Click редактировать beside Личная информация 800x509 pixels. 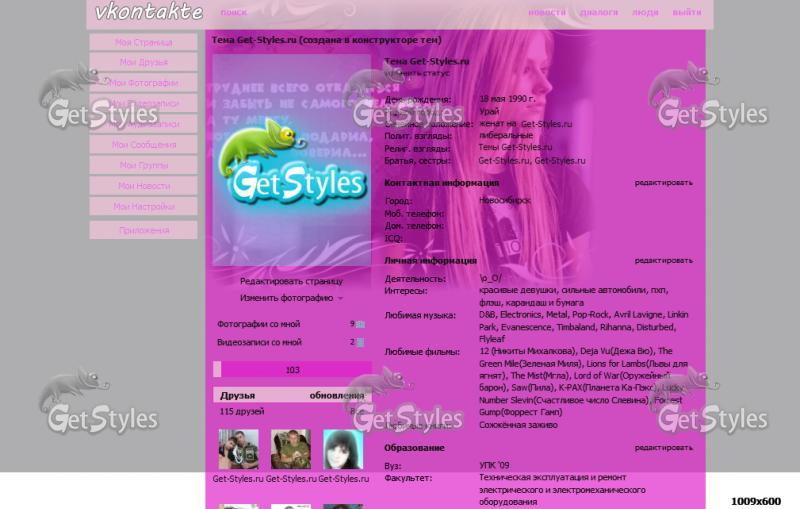[663, 261]
